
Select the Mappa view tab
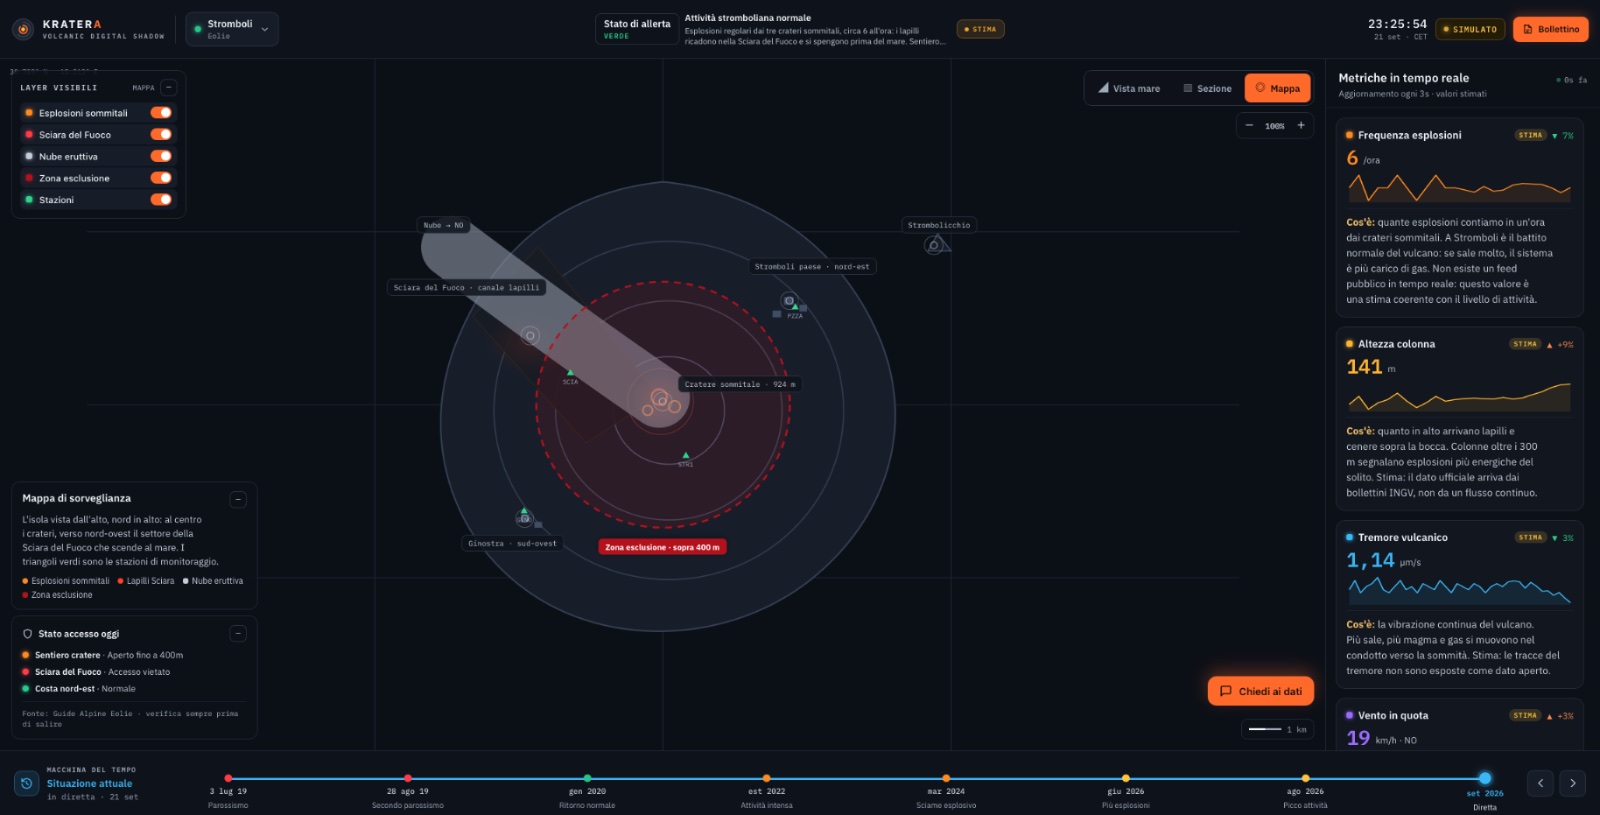click(x=1277, y=88)
